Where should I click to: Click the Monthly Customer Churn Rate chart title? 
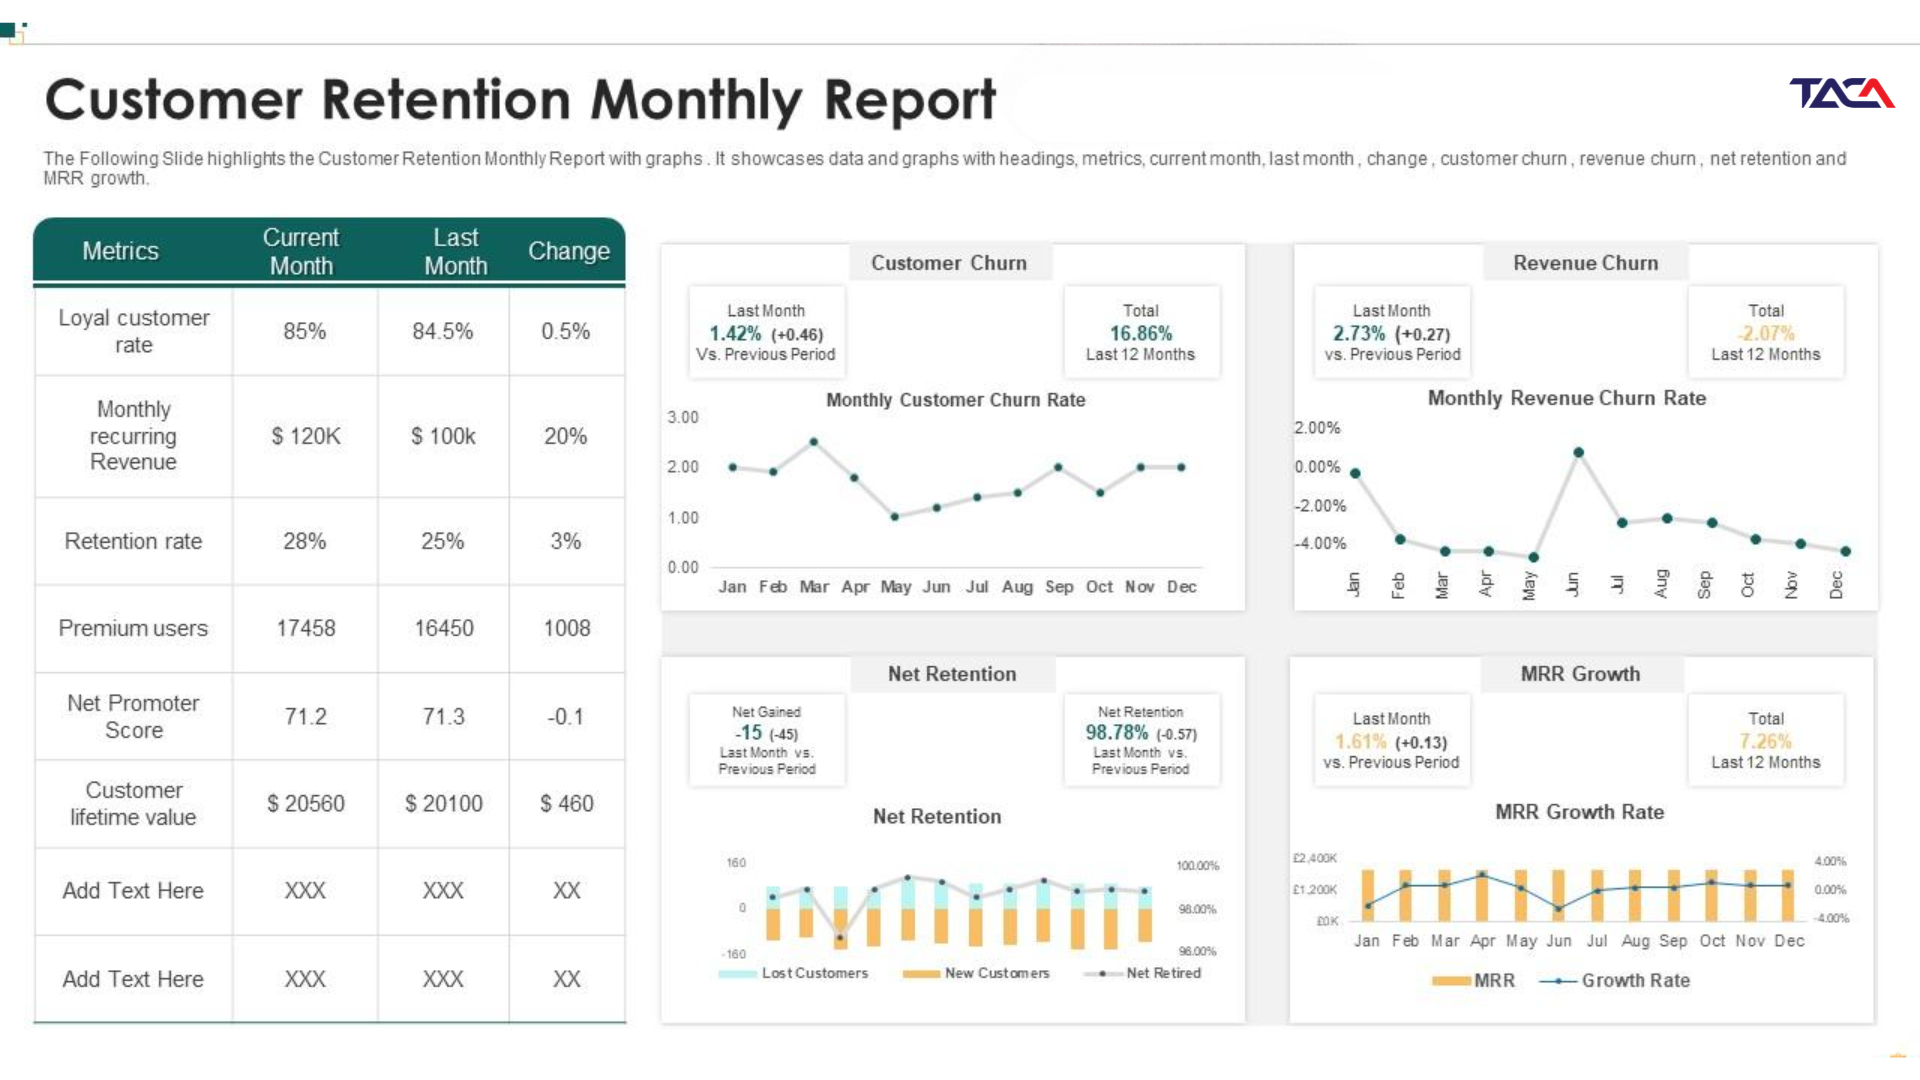click(956, 400)
